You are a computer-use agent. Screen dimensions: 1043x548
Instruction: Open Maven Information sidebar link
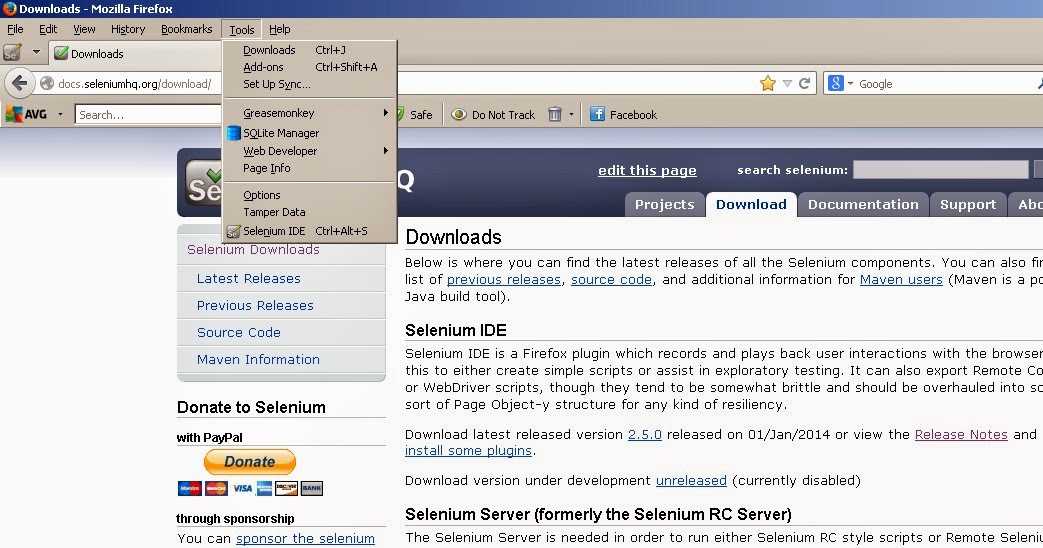pos(258,359)
